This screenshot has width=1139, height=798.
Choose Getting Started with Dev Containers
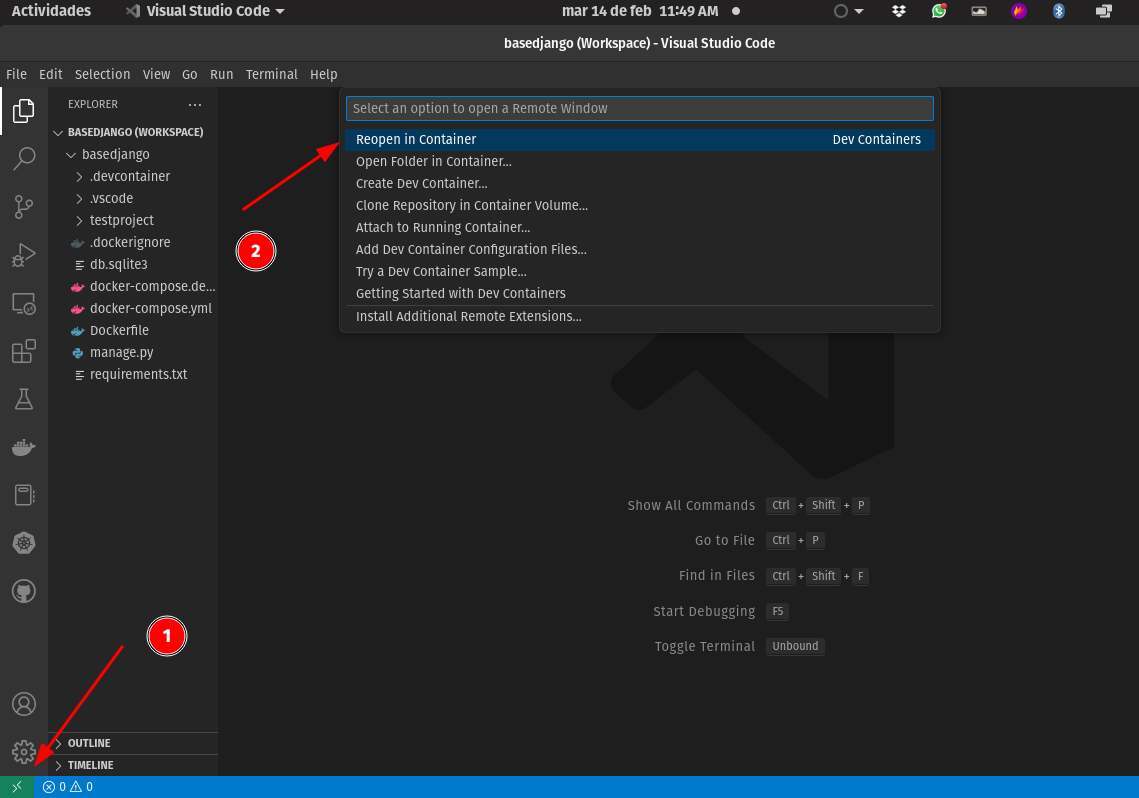(640, 293)
